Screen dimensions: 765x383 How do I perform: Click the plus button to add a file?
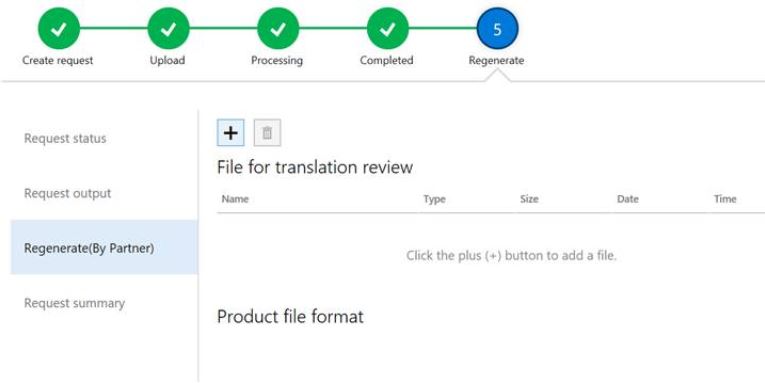(230, 133)
